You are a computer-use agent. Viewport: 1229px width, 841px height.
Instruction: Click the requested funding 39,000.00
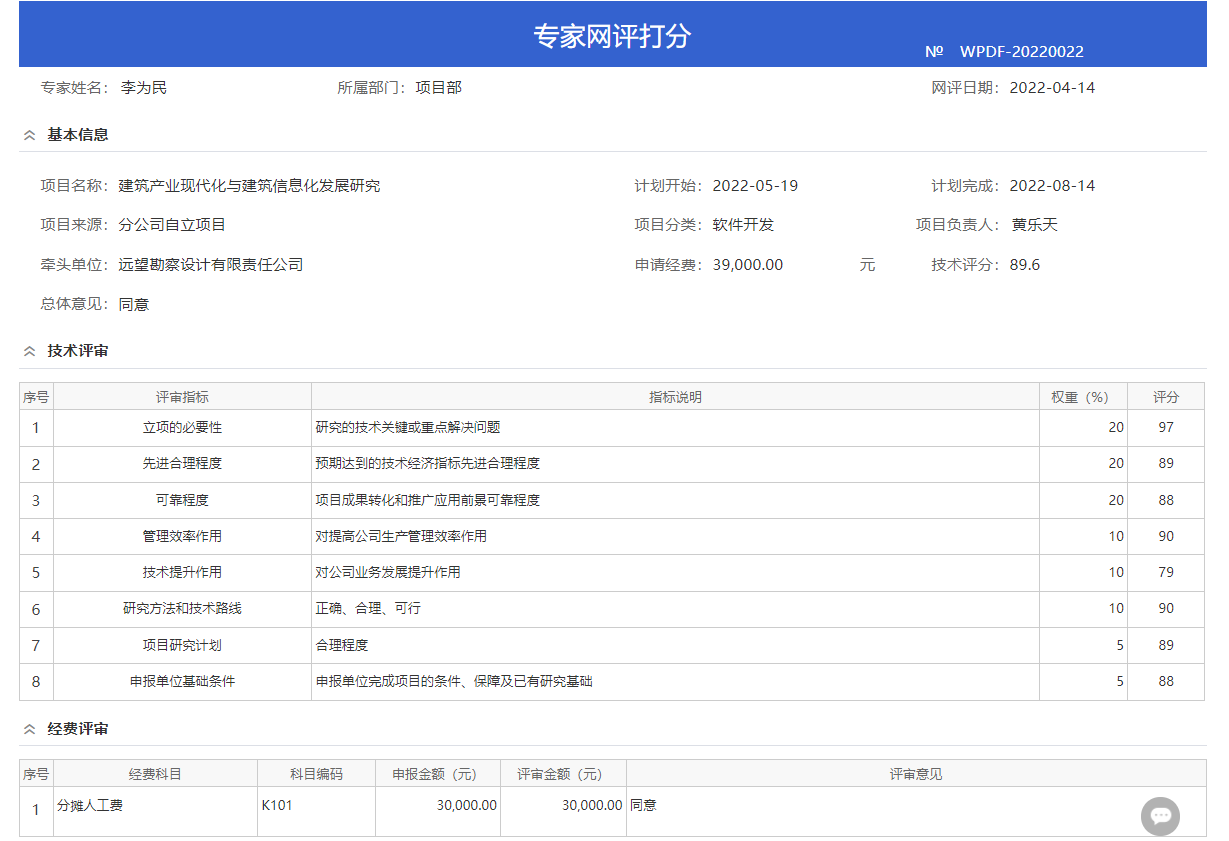[748, 265]
